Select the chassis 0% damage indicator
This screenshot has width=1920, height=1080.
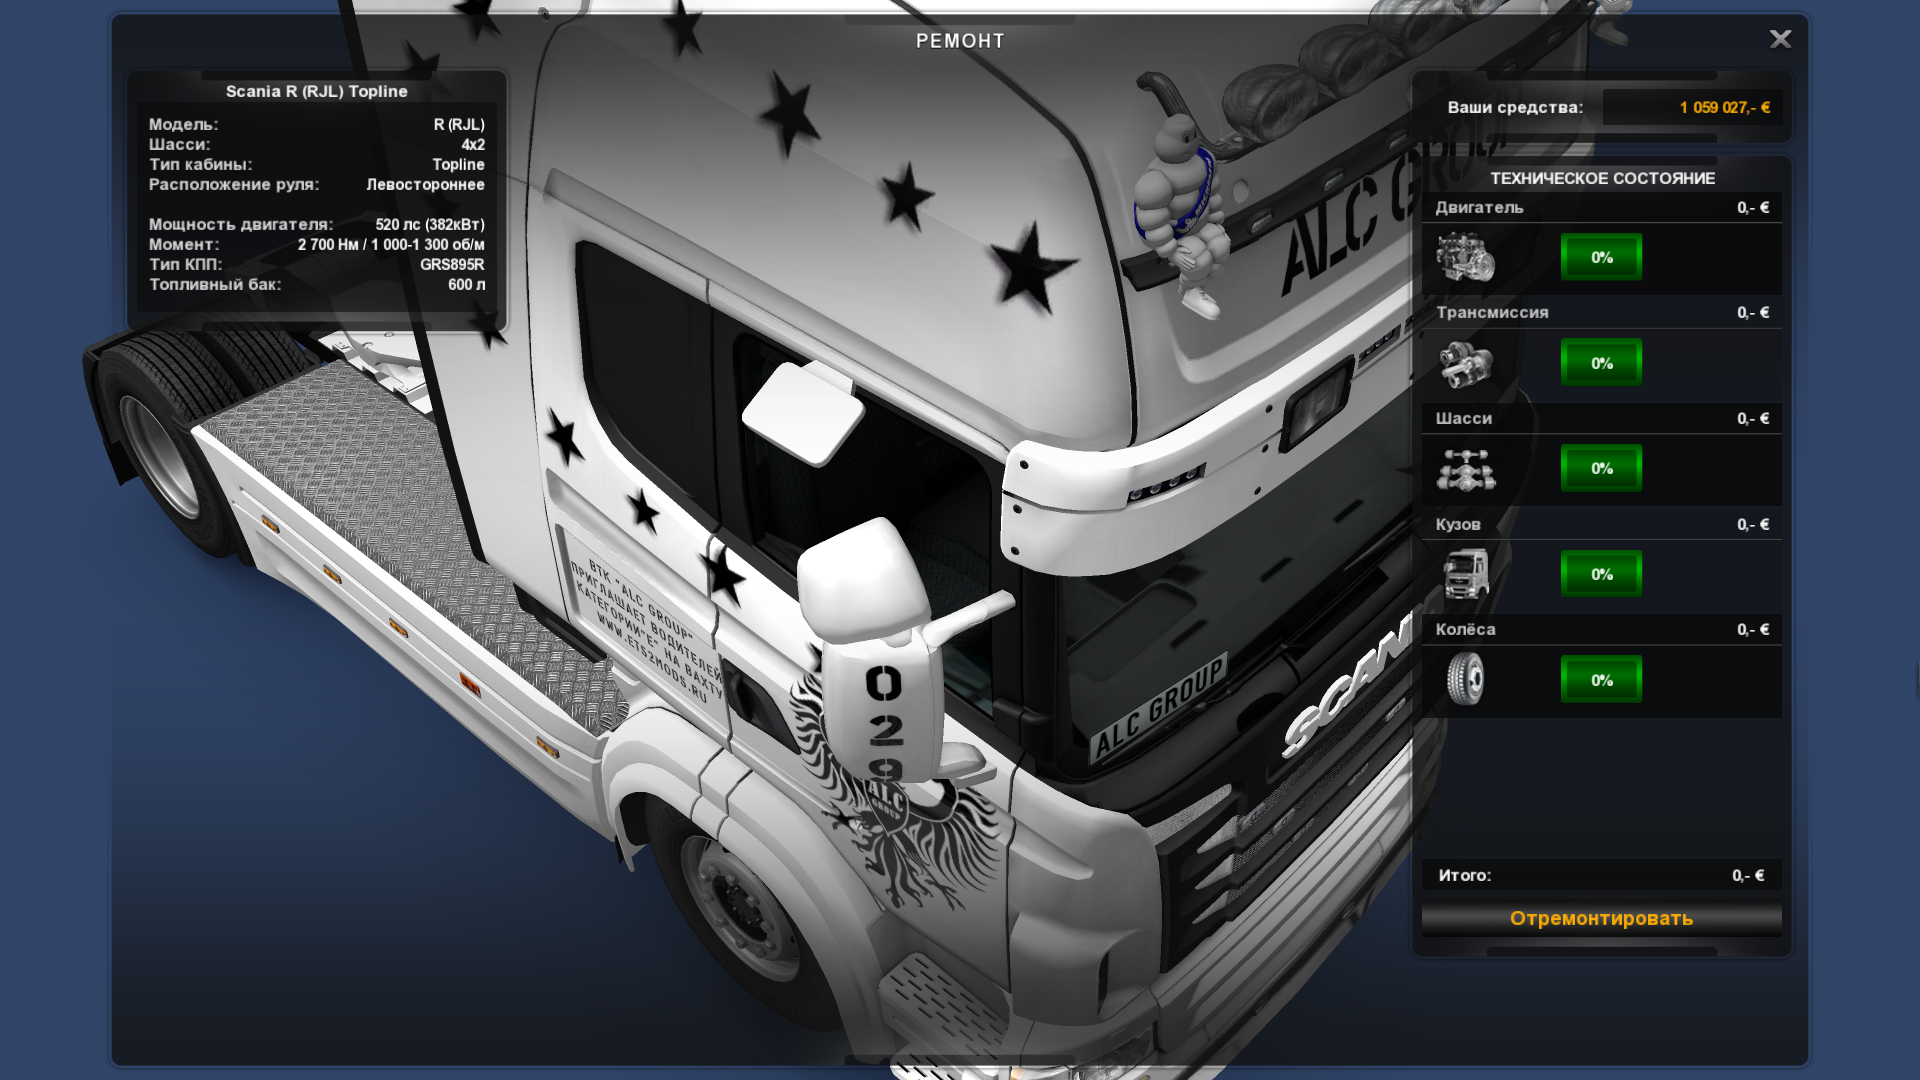coord(1601,469)
